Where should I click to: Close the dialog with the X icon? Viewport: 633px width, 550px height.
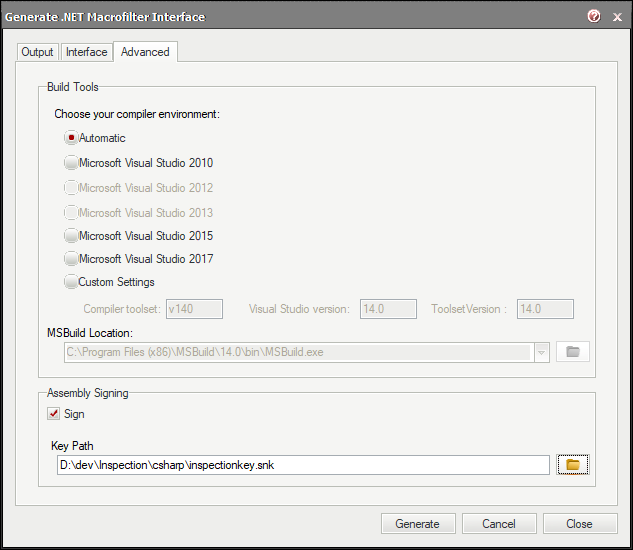[x=617, y=17]
